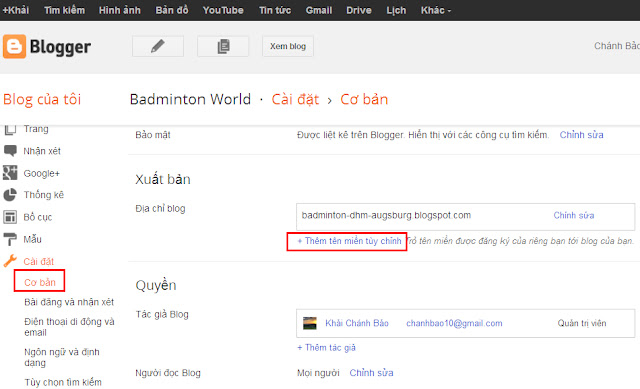Open Gmail from top navigation bar

pyautogui.click(x=319, y=10)
